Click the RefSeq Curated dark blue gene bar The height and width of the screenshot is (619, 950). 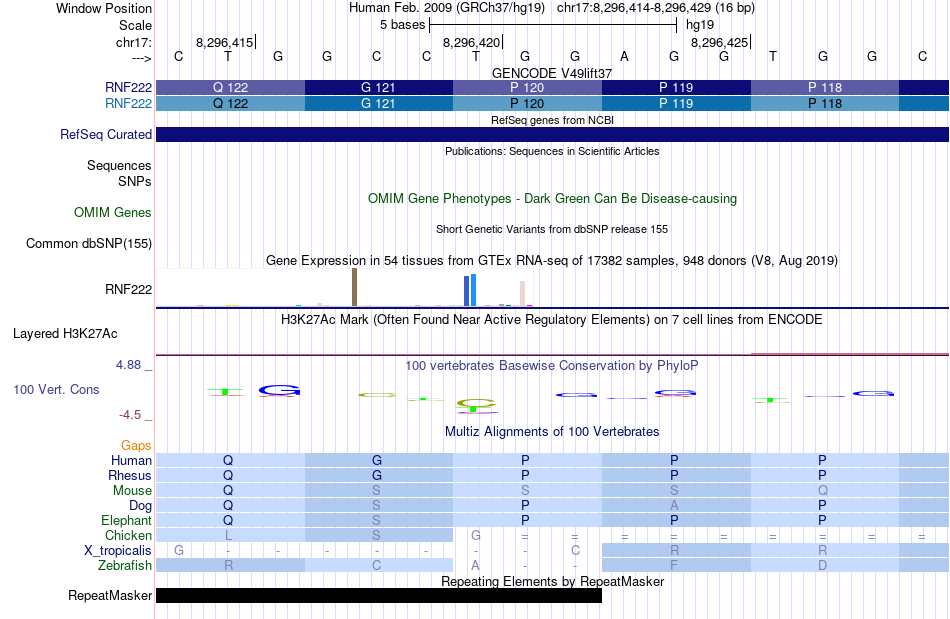pyautogui.click(x=552, y=134)
